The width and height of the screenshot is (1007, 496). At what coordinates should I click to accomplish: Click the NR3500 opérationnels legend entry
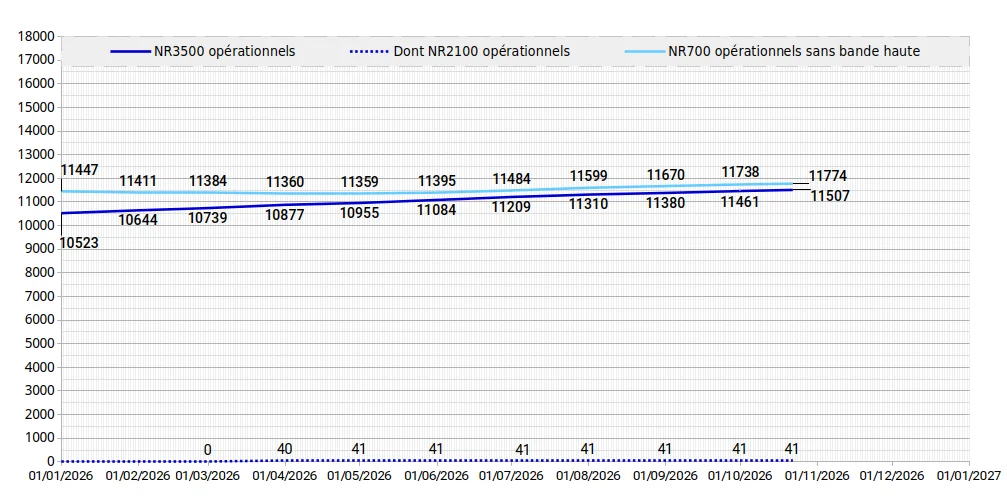tap(203, 51)
